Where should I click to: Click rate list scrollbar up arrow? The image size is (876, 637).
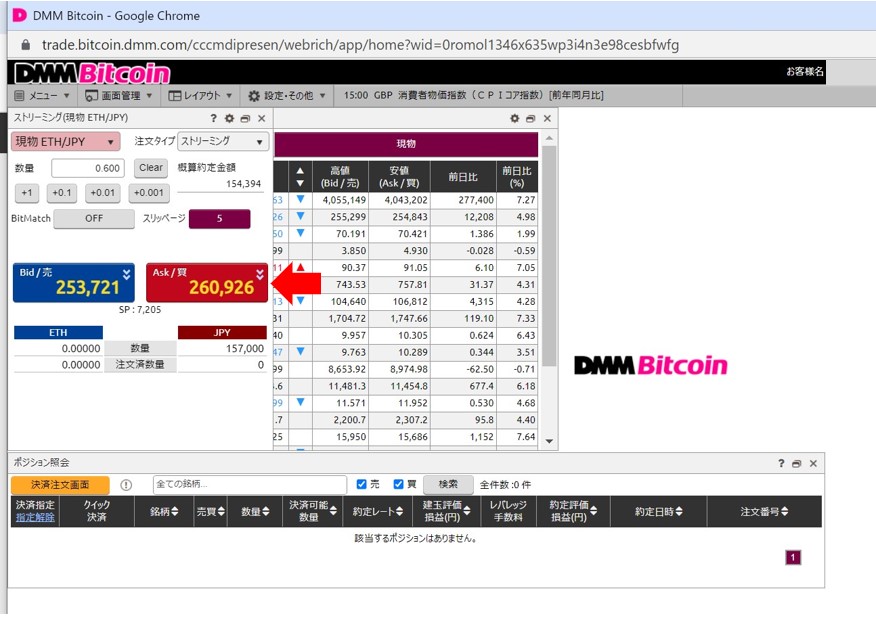coord(549,139)
